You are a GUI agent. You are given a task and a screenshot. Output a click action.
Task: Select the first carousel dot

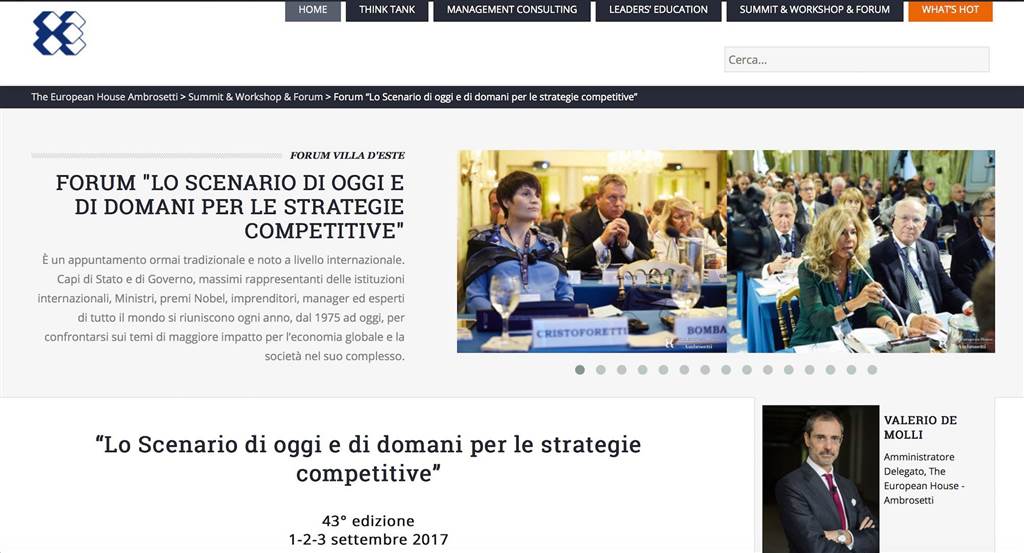(x=580, y=370)
